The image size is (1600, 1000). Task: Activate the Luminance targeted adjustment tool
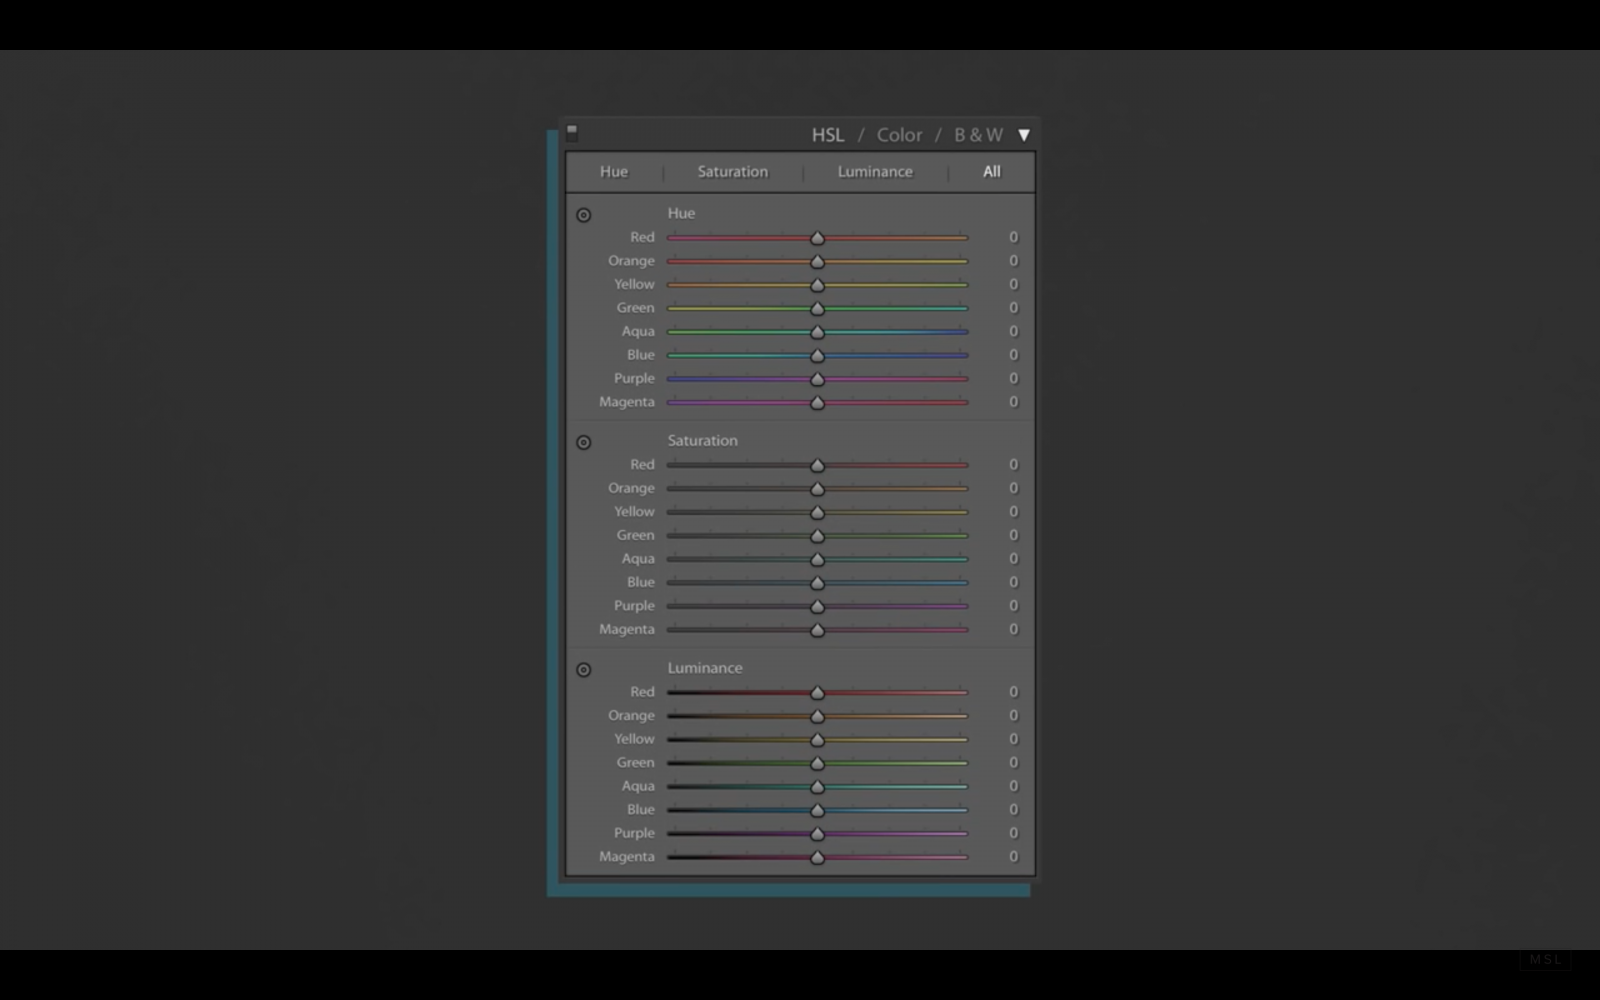click(x=584, y=669)
